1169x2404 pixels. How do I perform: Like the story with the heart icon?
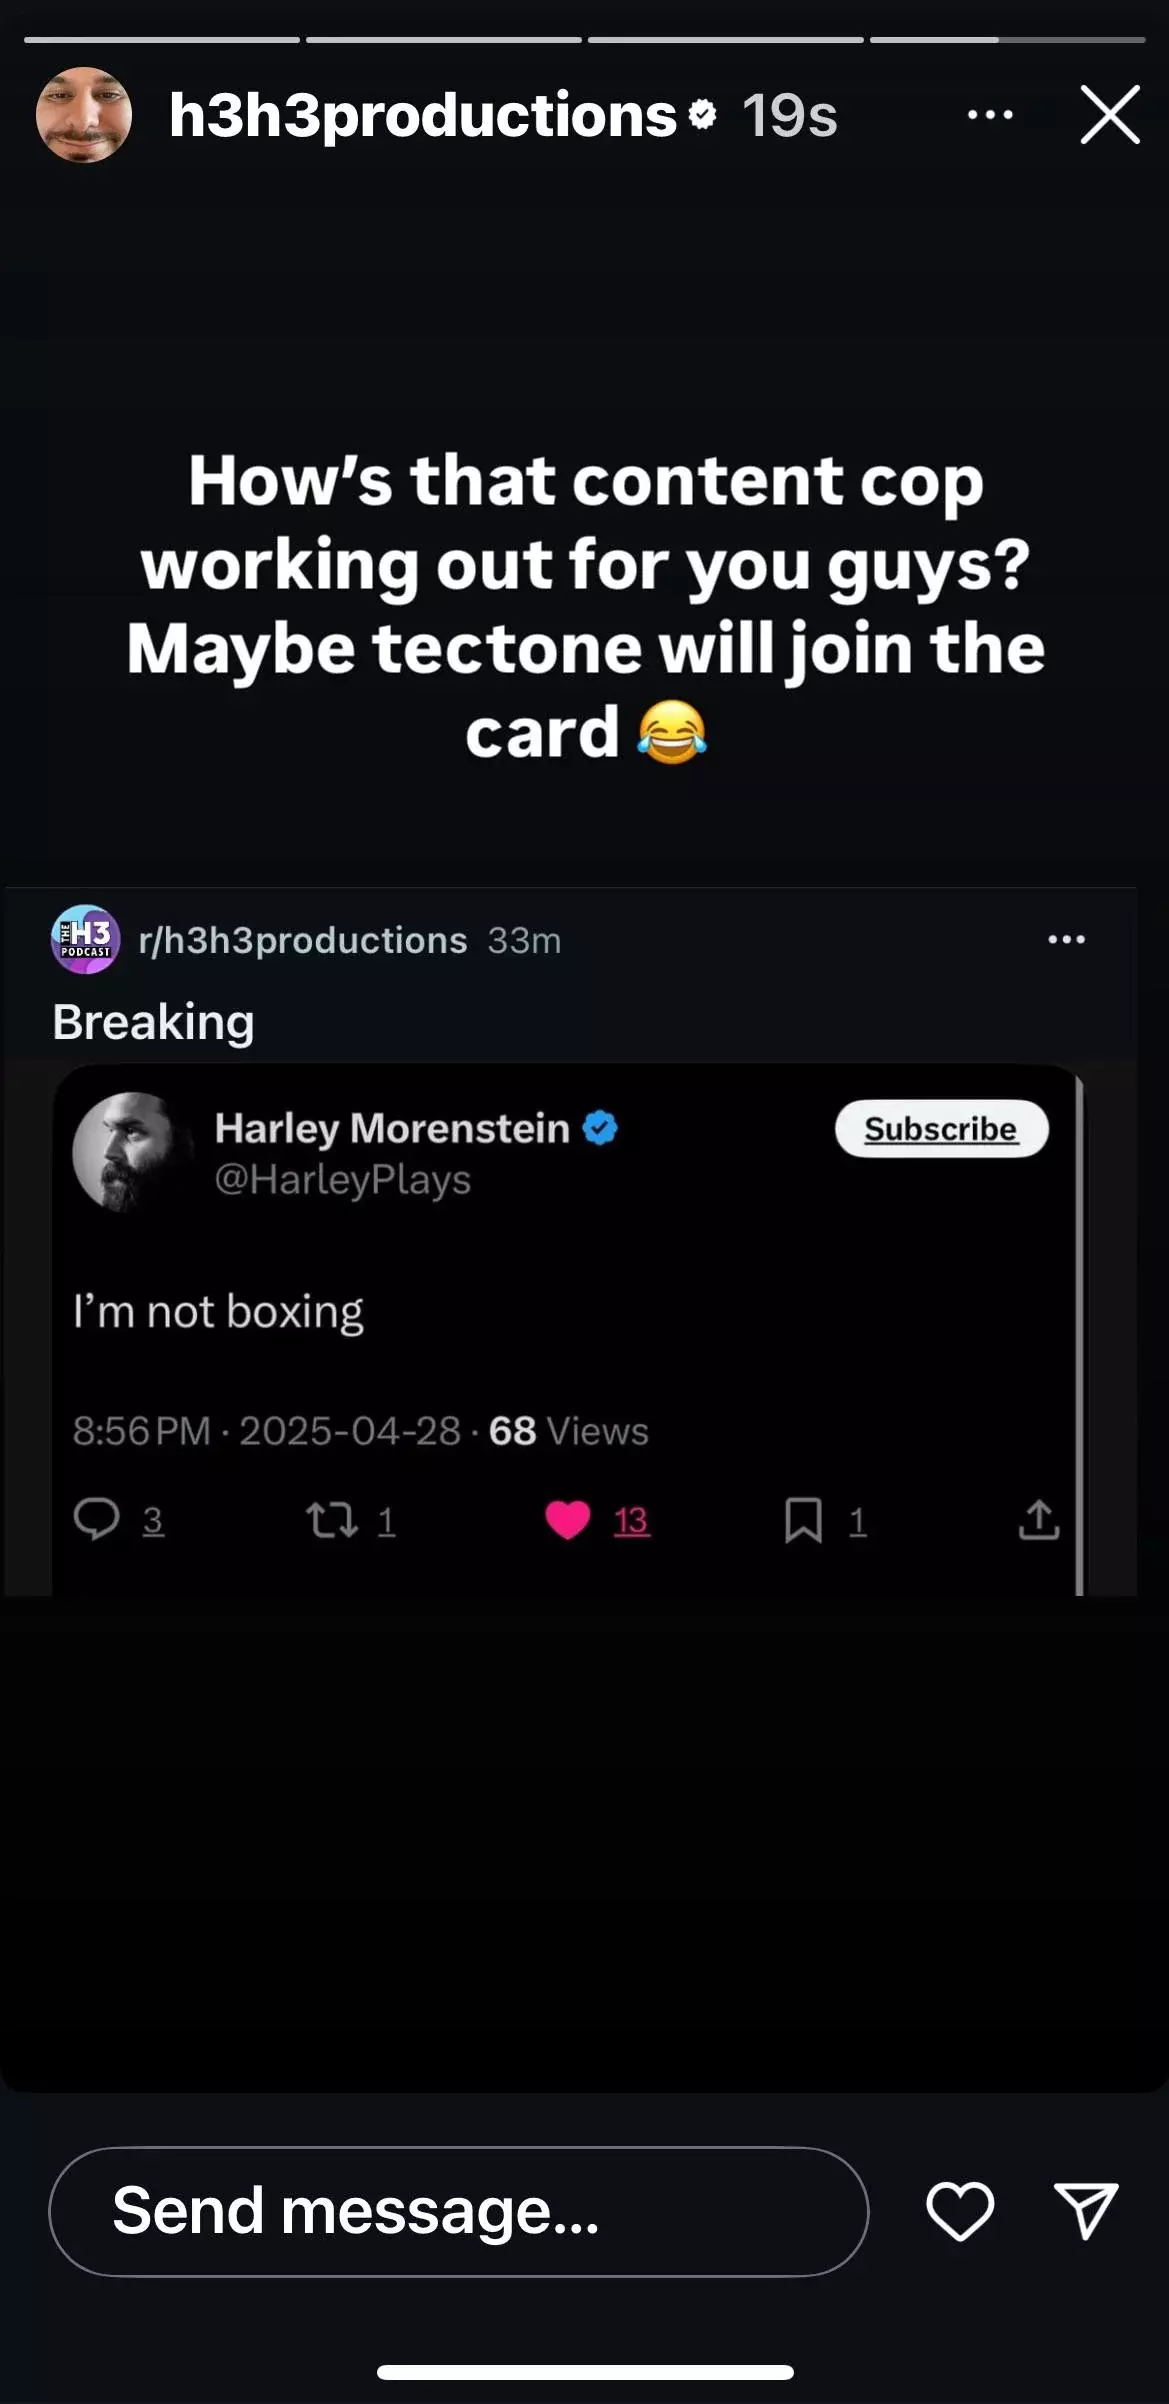click(x=960, y=2211)
